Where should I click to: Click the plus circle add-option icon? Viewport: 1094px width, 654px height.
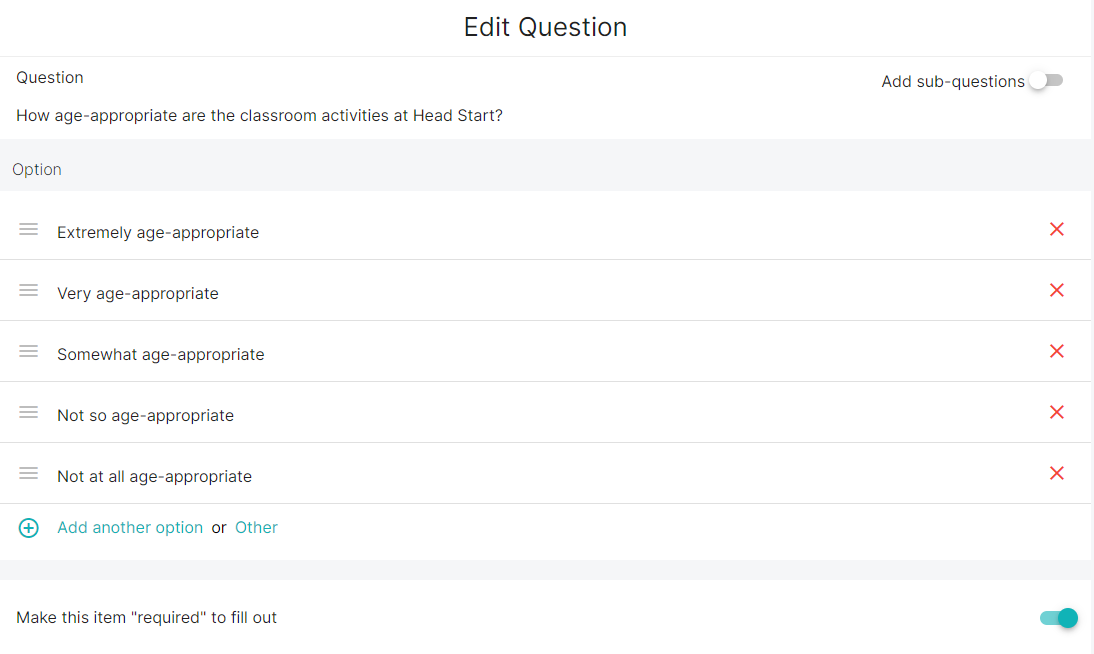pos(29,528)
